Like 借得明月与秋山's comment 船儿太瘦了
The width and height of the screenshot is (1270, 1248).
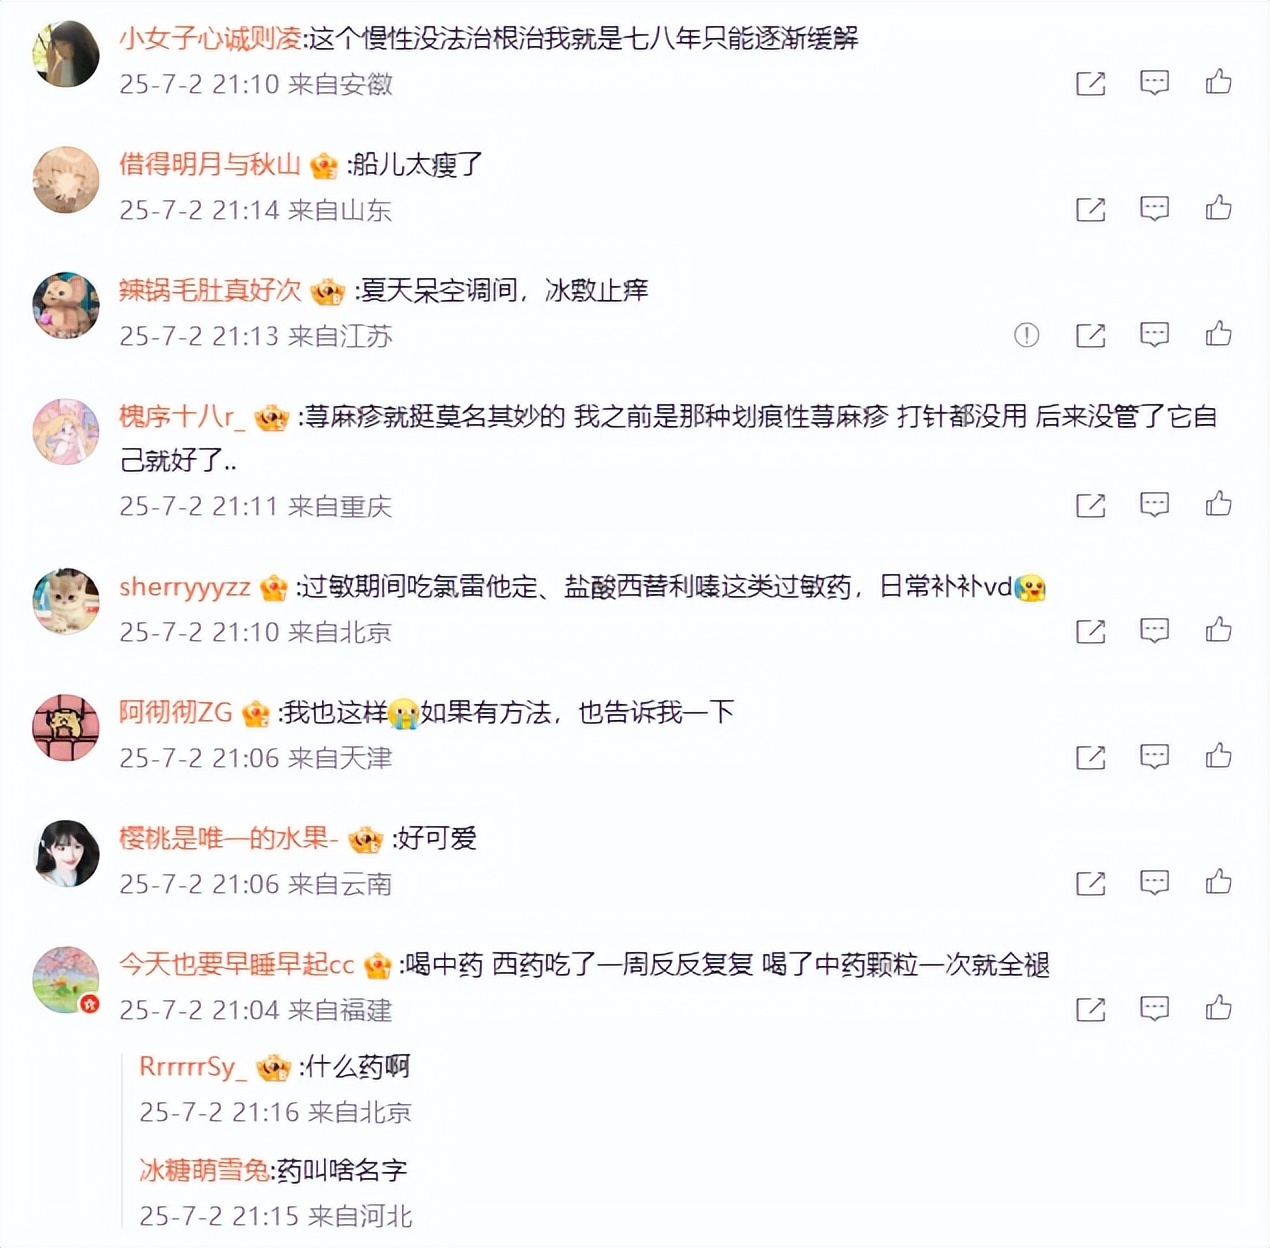pyautogui.click(x=1218, y=208)
